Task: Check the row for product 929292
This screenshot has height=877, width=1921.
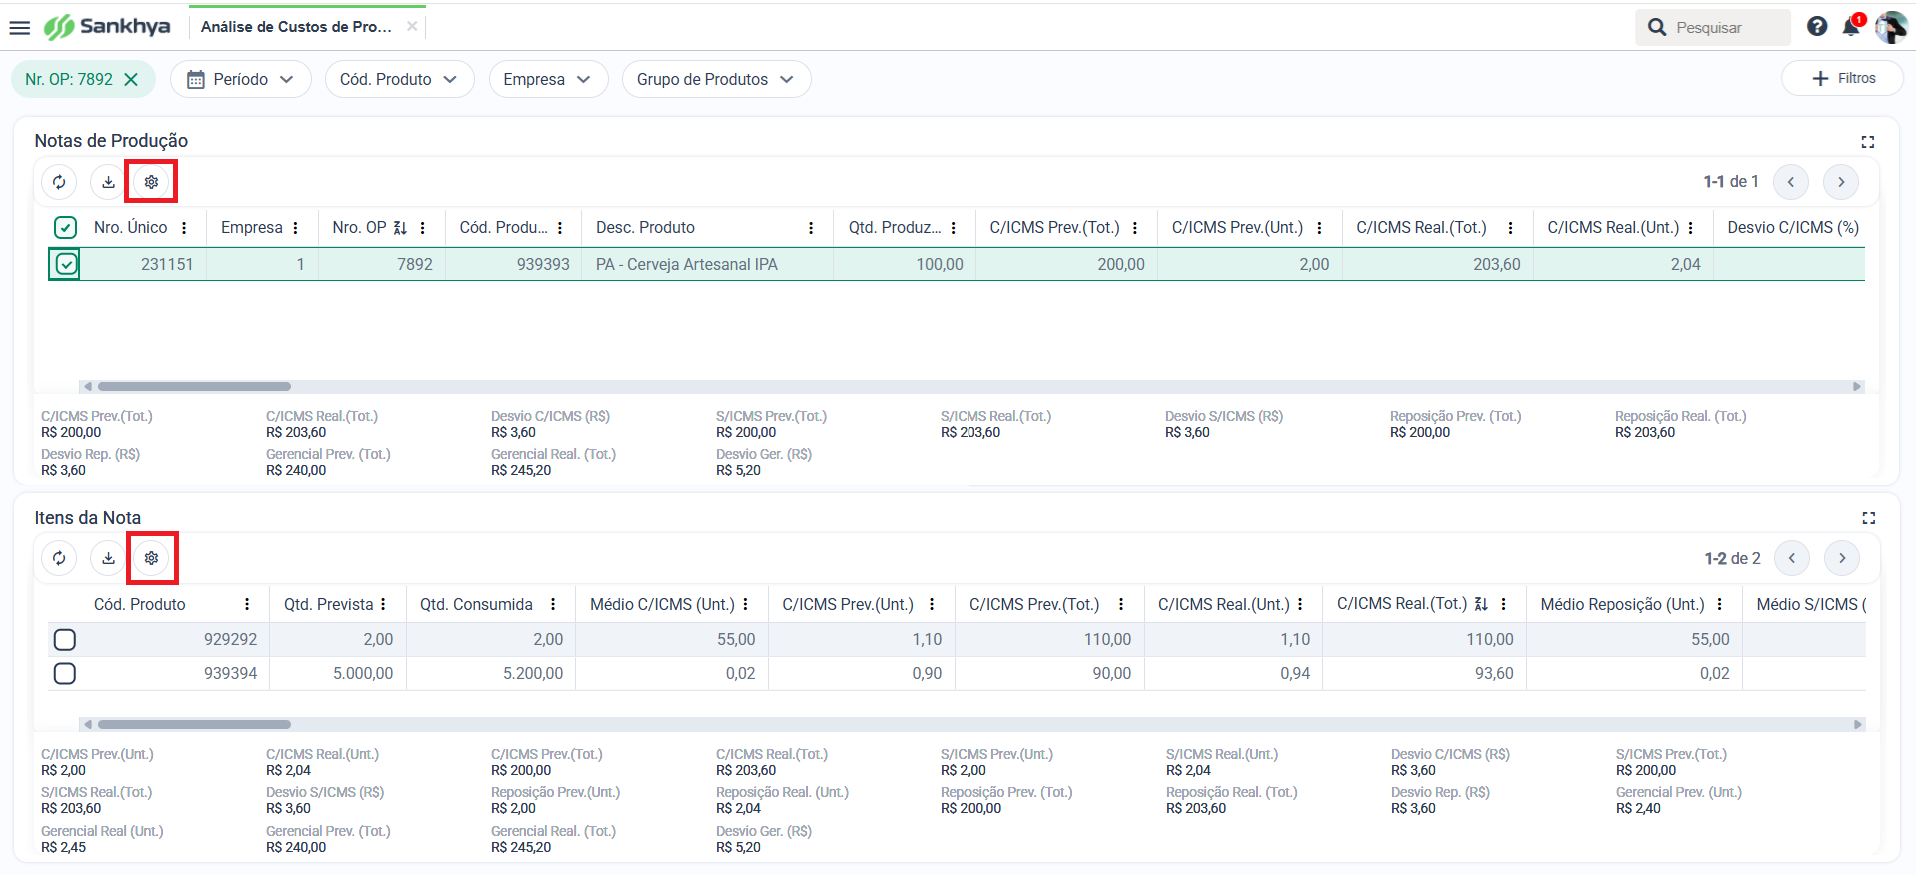Action: (x=65, y=640)
